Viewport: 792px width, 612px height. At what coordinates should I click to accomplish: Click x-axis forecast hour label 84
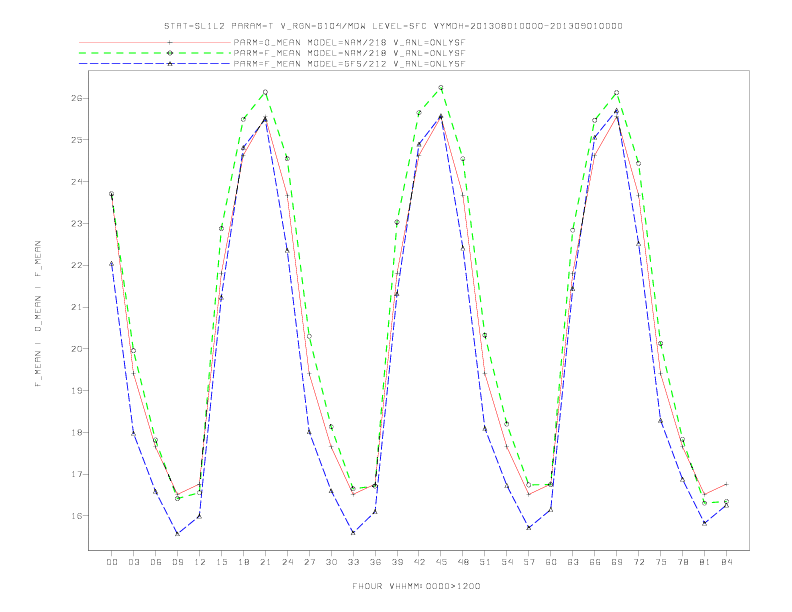pyautogui.click(x=726, y=562)
